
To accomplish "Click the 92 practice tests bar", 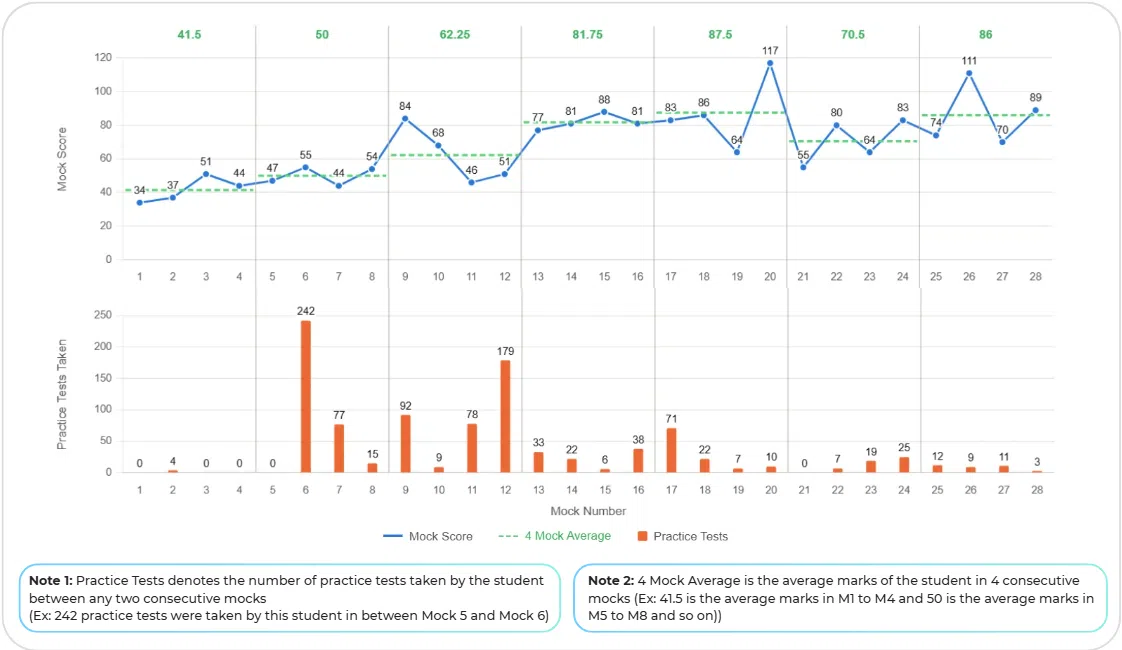I will (406, 444).
